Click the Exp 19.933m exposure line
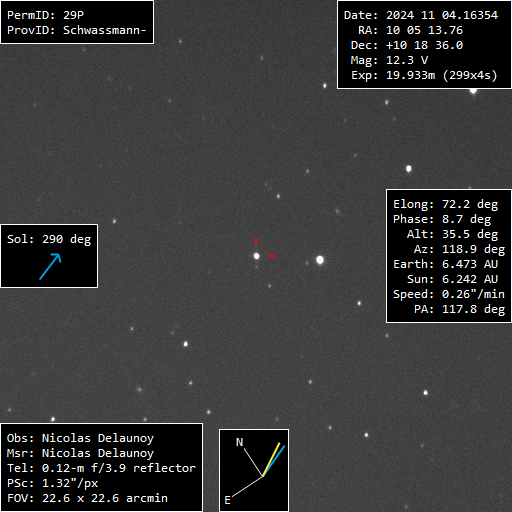 (424, 75)
